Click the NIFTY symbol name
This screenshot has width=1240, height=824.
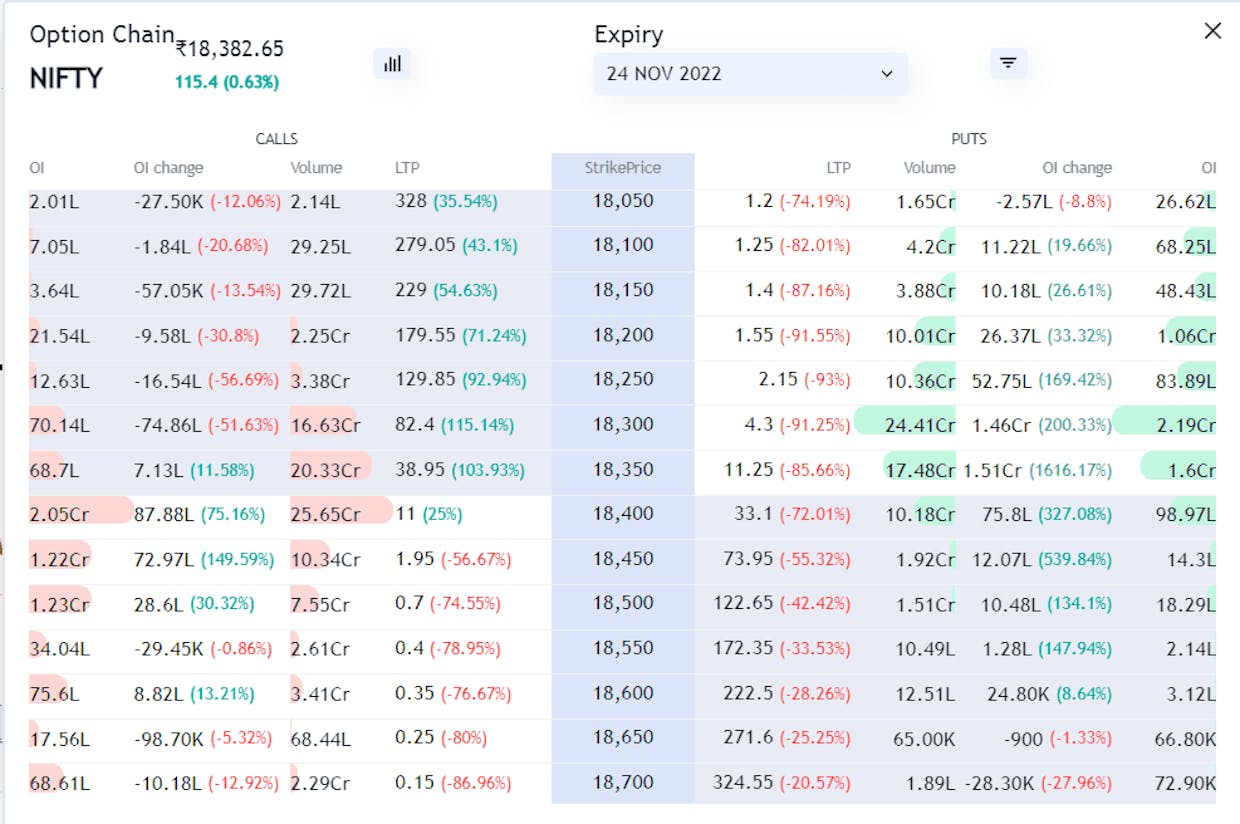click(x=66, y=79)
